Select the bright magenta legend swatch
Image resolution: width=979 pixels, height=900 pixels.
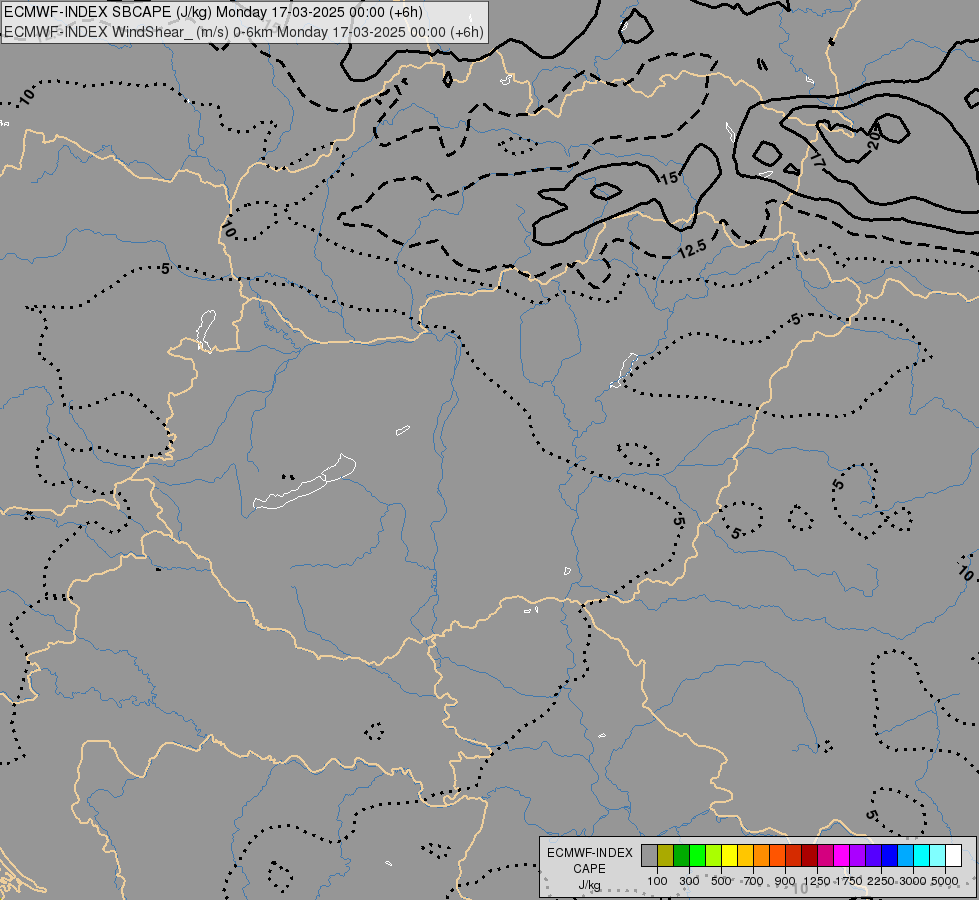pos(841,855)
